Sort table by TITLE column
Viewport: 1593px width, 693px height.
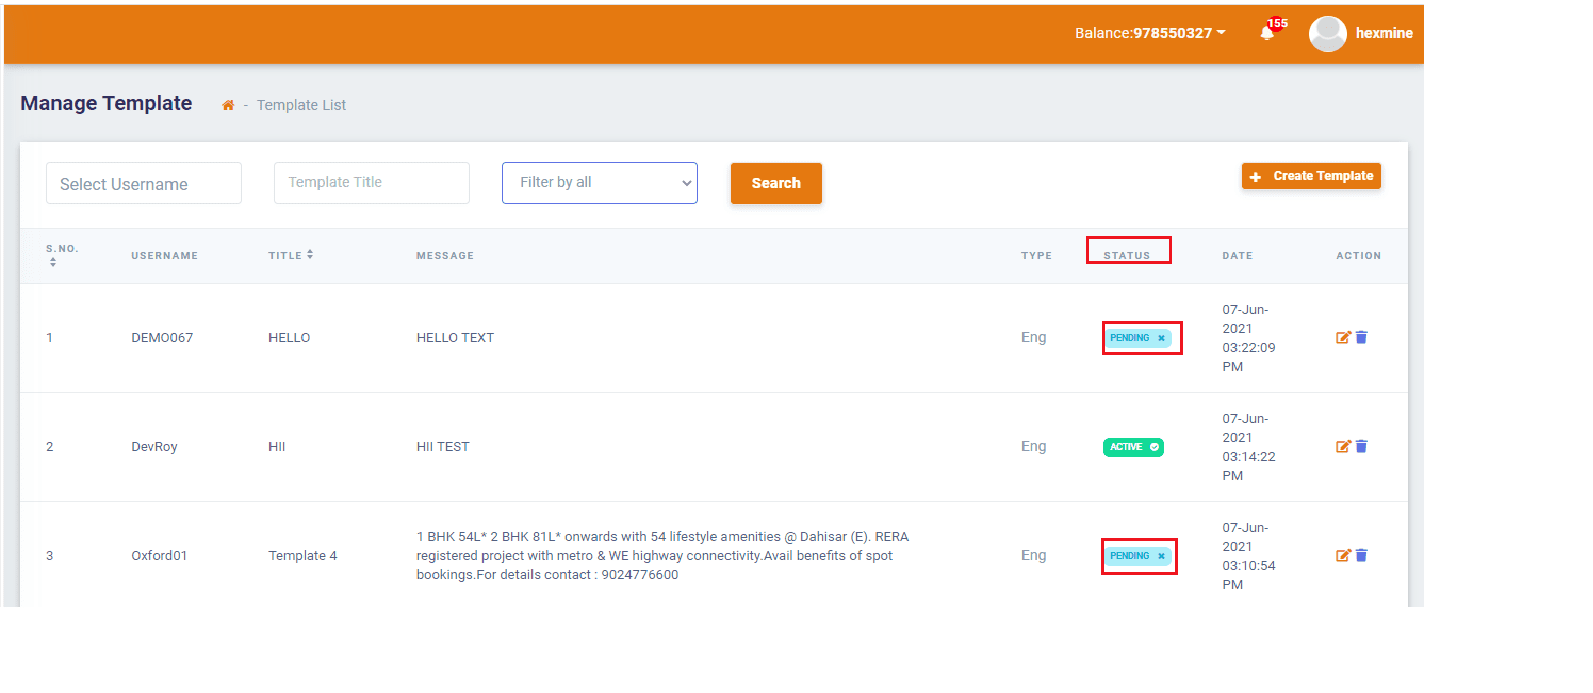click(x=310, y=255)
